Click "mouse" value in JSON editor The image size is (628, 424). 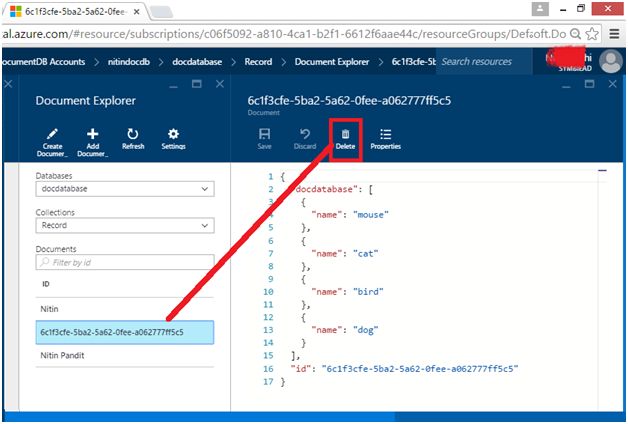(x=370, y=215)
